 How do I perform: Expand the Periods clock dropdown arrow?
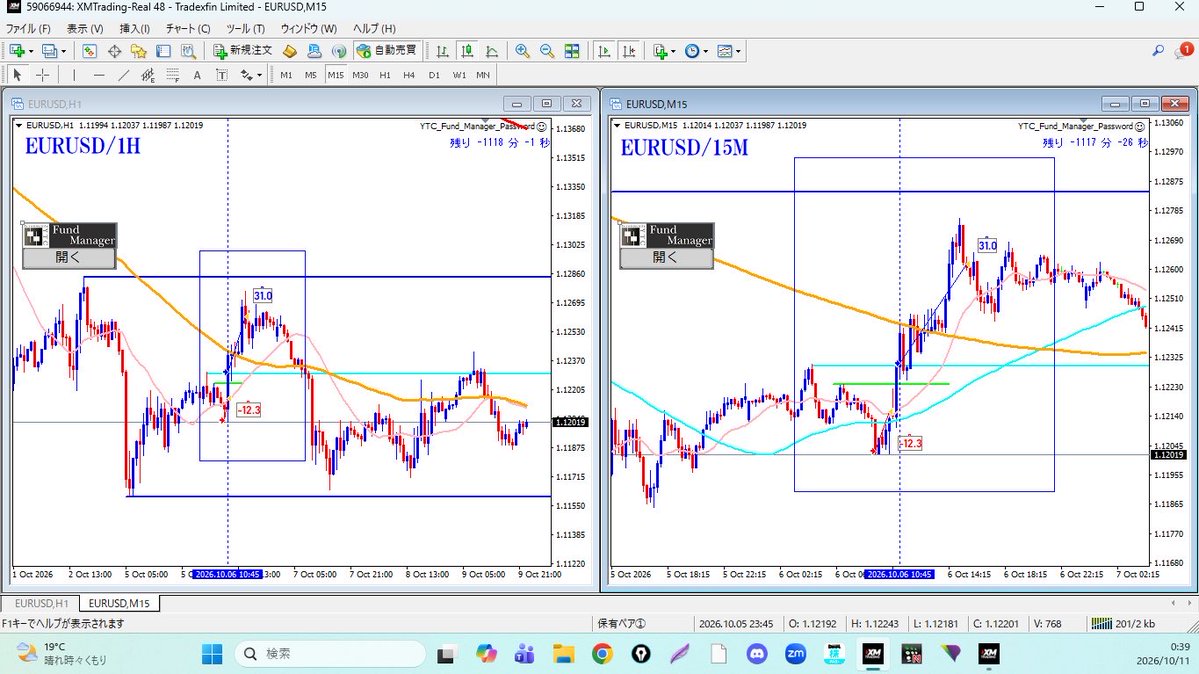pyautogui.click(x=705, y=51)
